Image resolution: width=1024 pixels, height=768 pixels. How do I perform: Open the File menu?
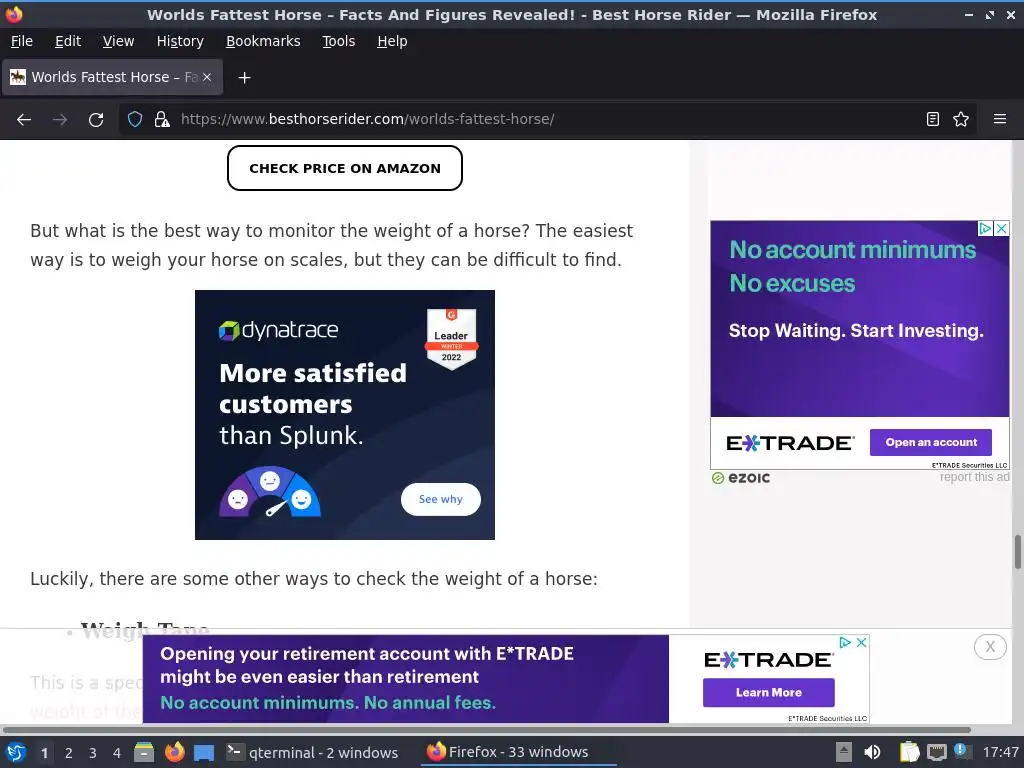[22, 41]
